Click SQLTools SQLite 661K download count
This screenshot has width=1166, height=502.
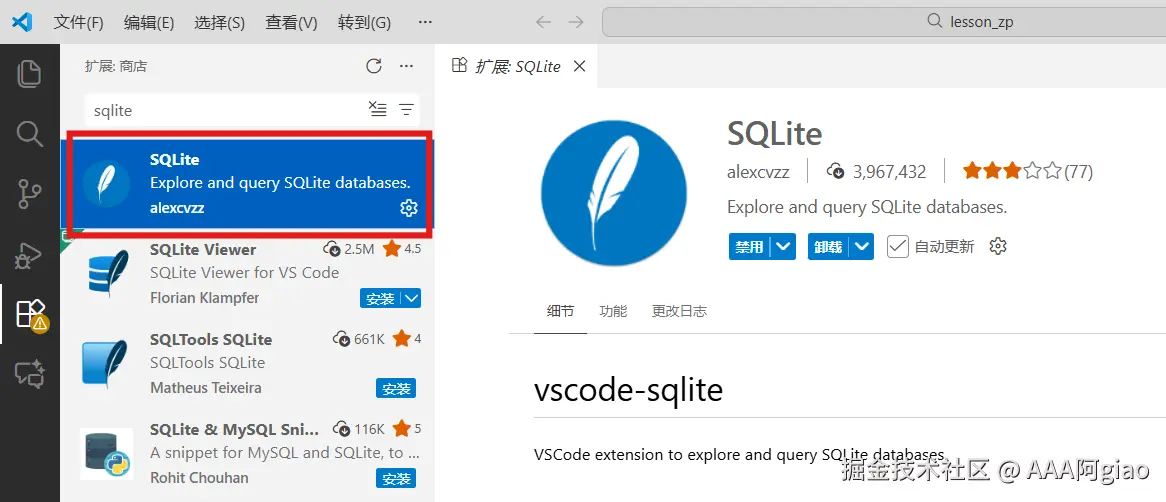(359, 339)
